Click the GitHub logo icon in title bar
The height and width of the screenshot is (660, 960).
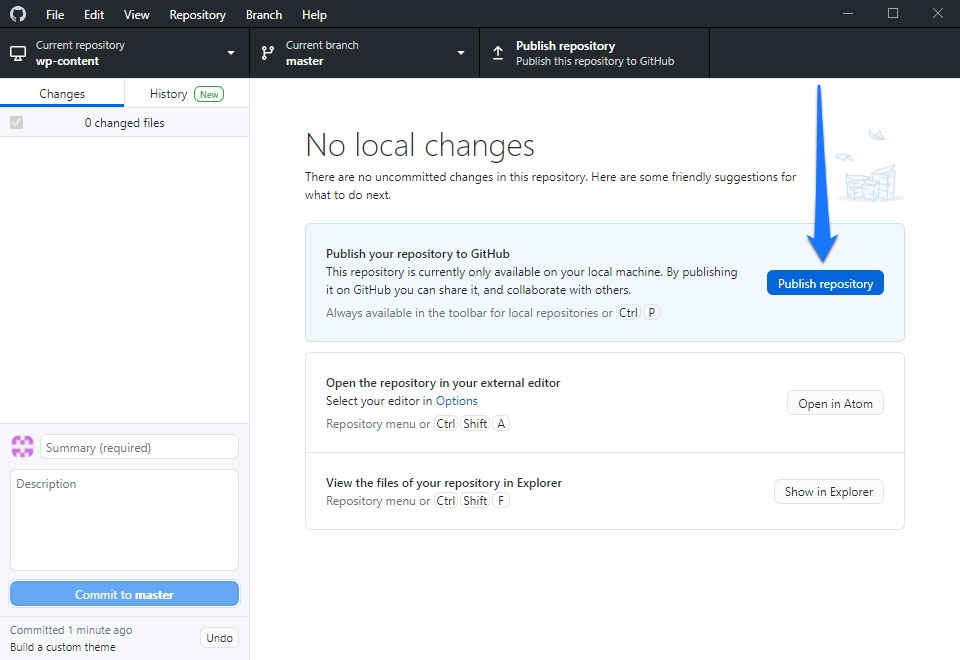point(18,14)
